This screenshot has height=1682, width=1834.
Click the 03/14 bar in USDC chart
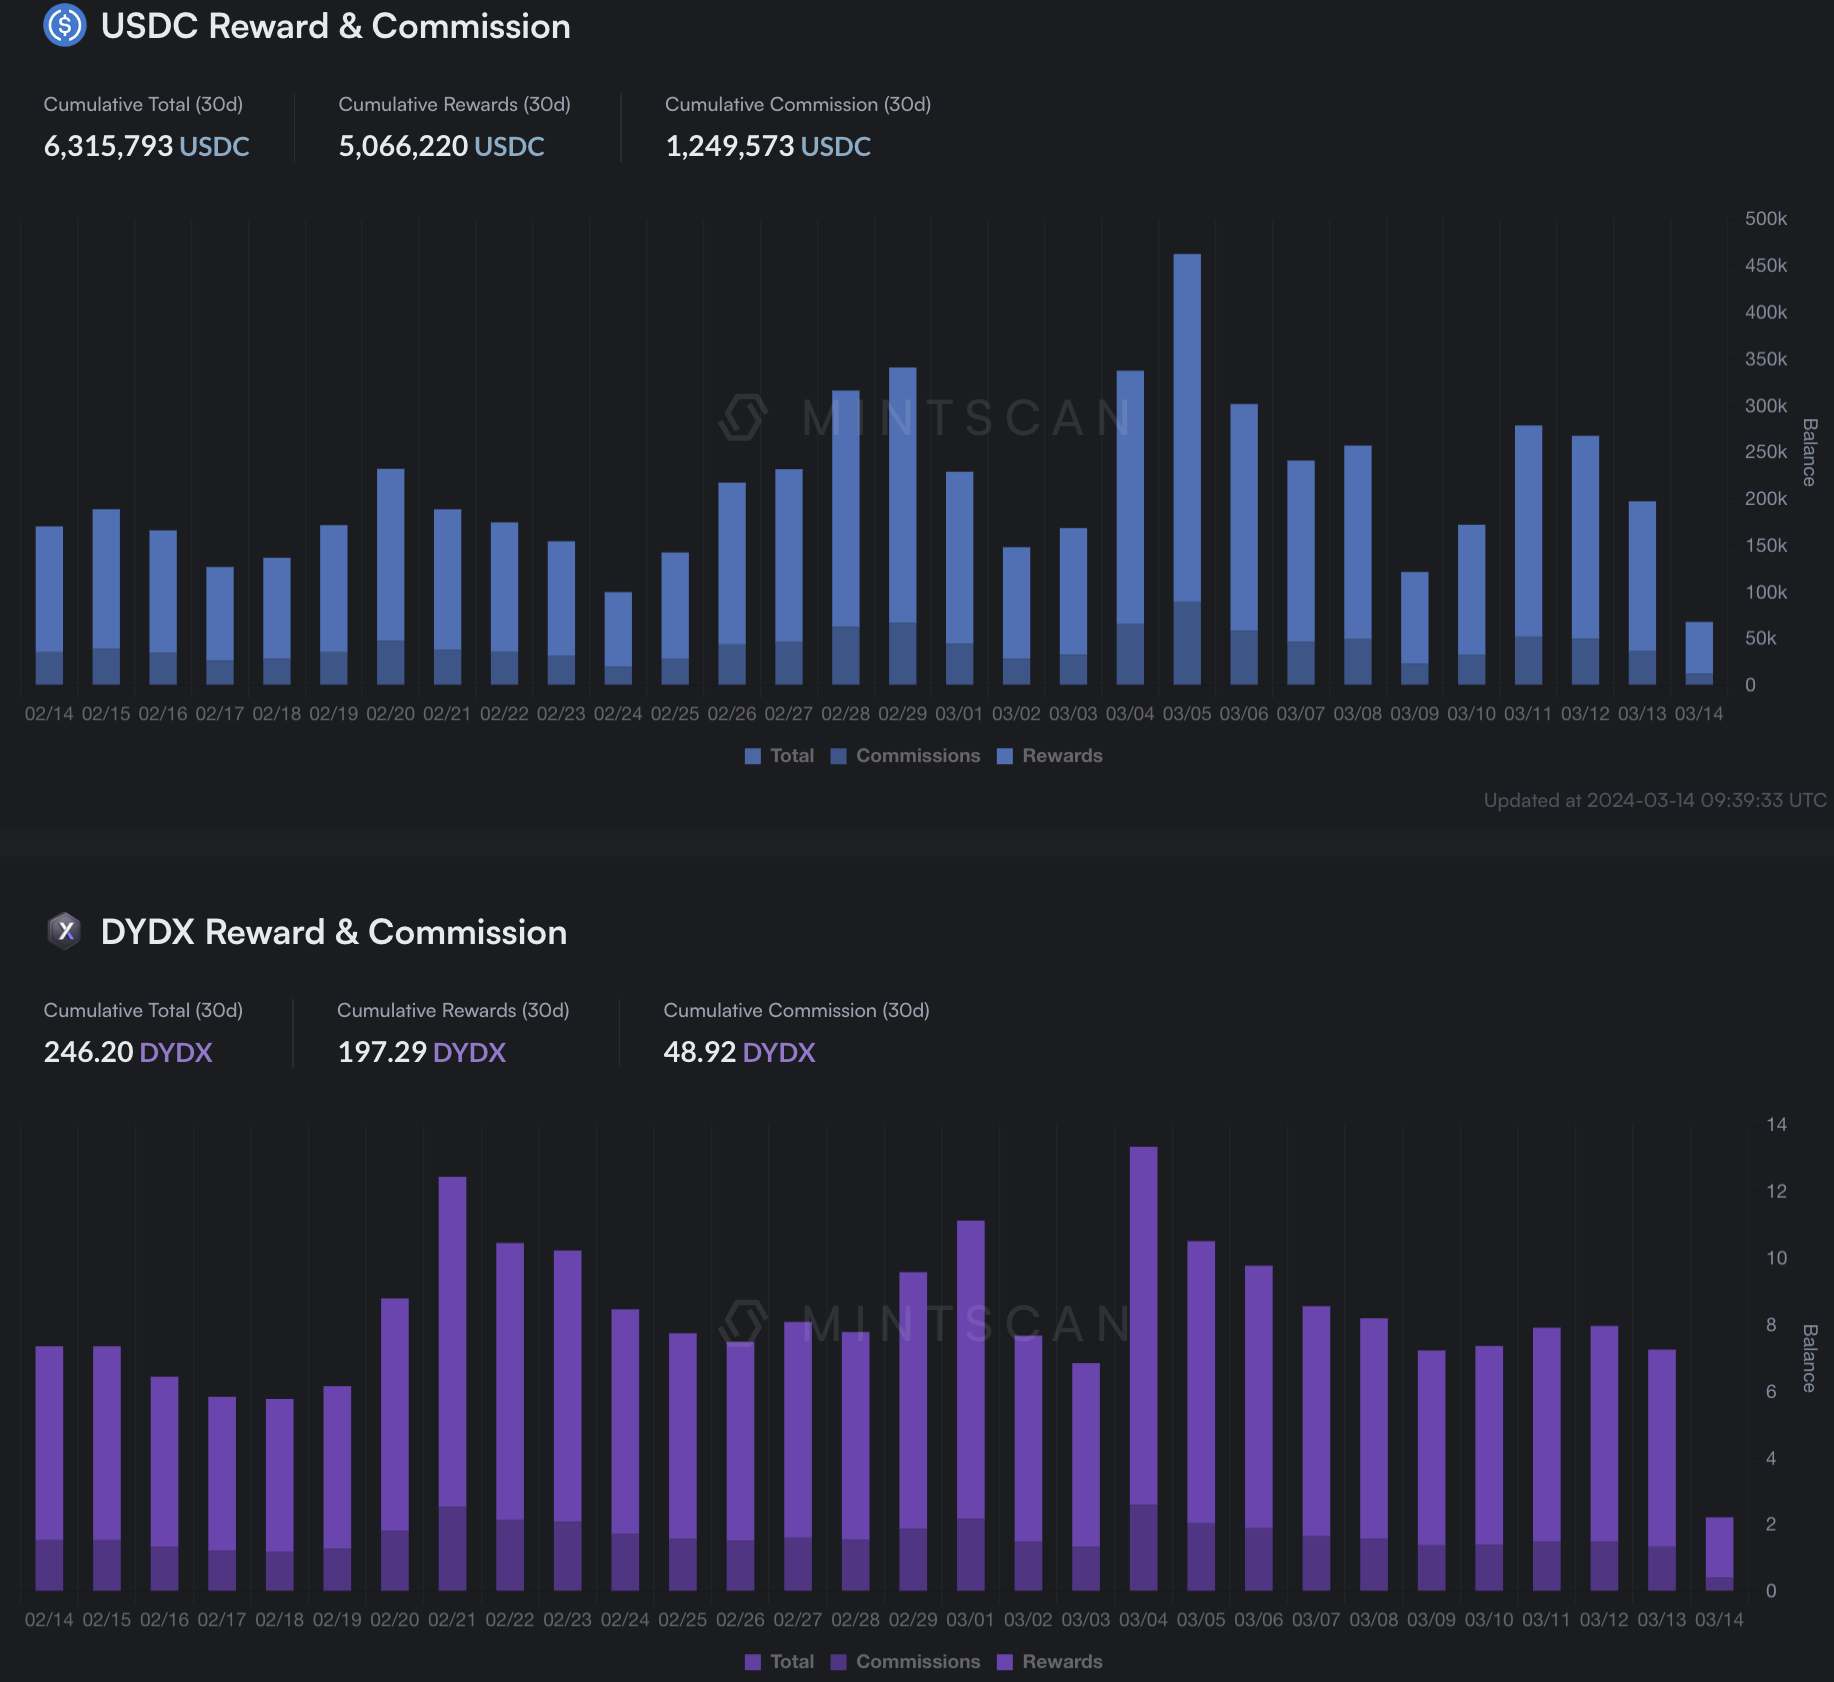pyautogui.click(x=1699, y=654)
